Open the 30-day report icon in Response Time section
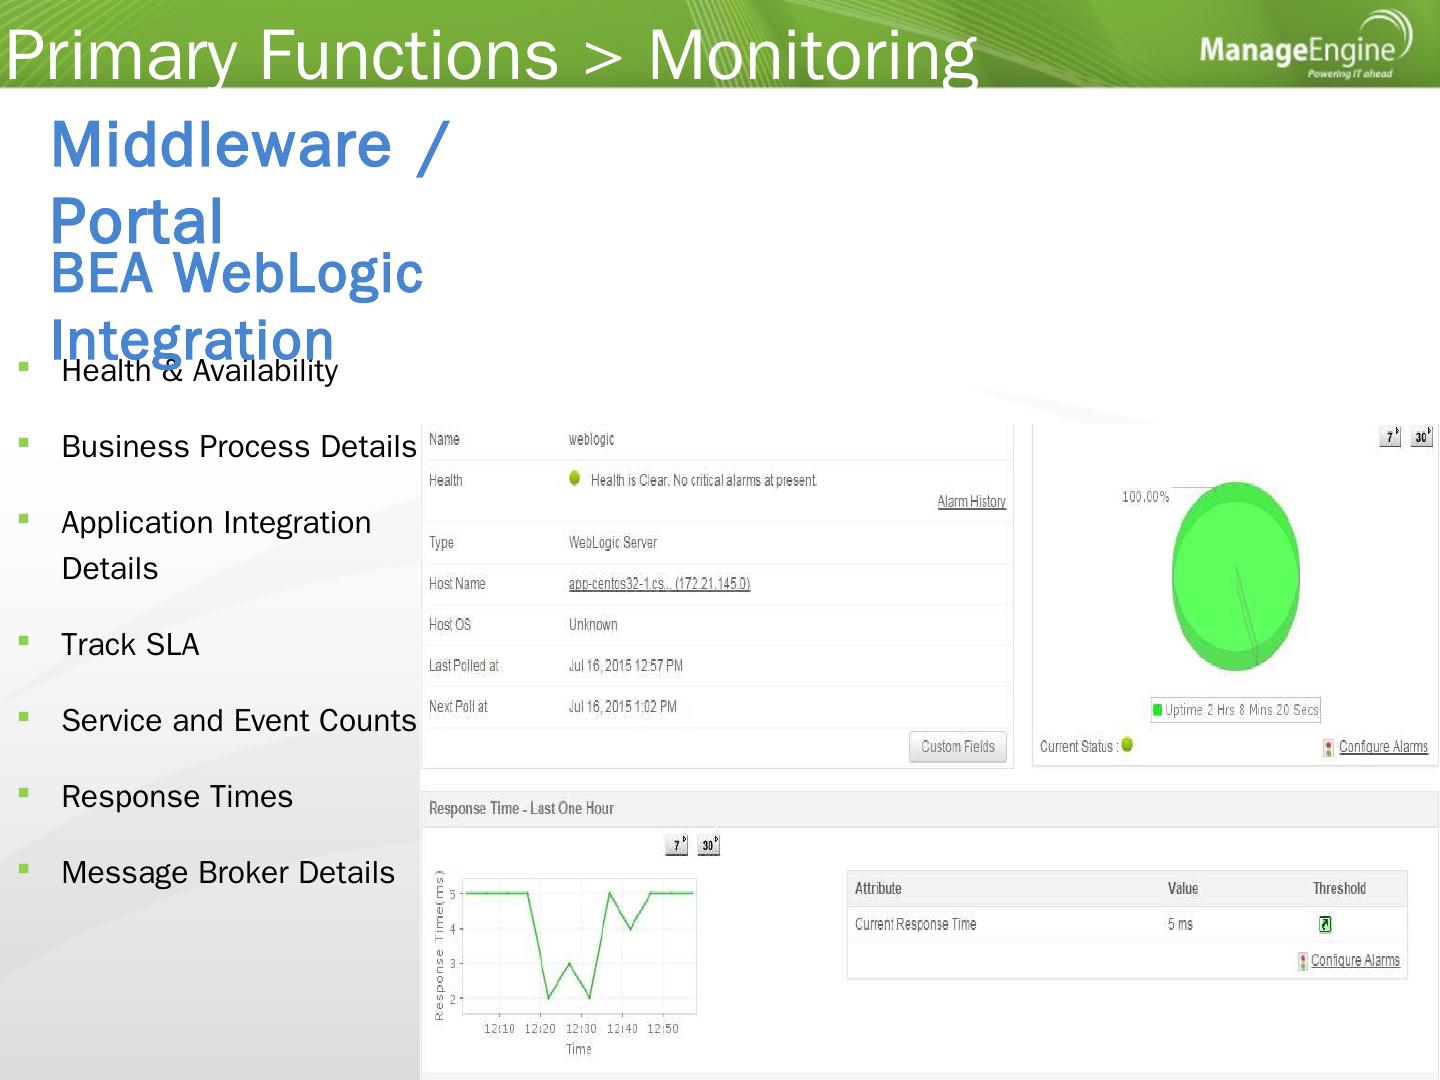 coord(708,845)
